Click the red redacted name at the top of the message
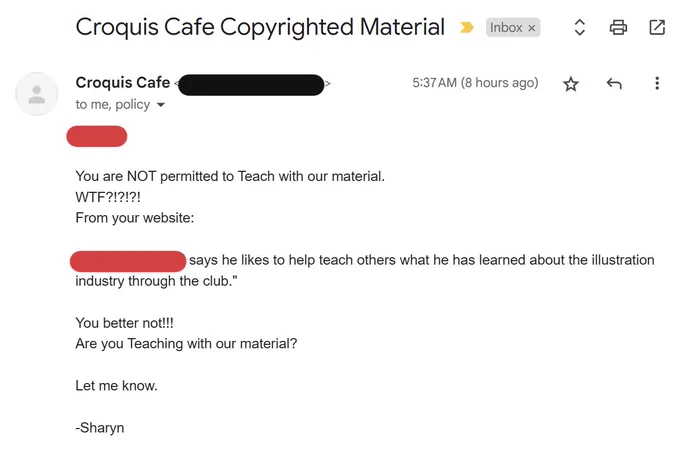680x453 pixels. click(97, 136)
